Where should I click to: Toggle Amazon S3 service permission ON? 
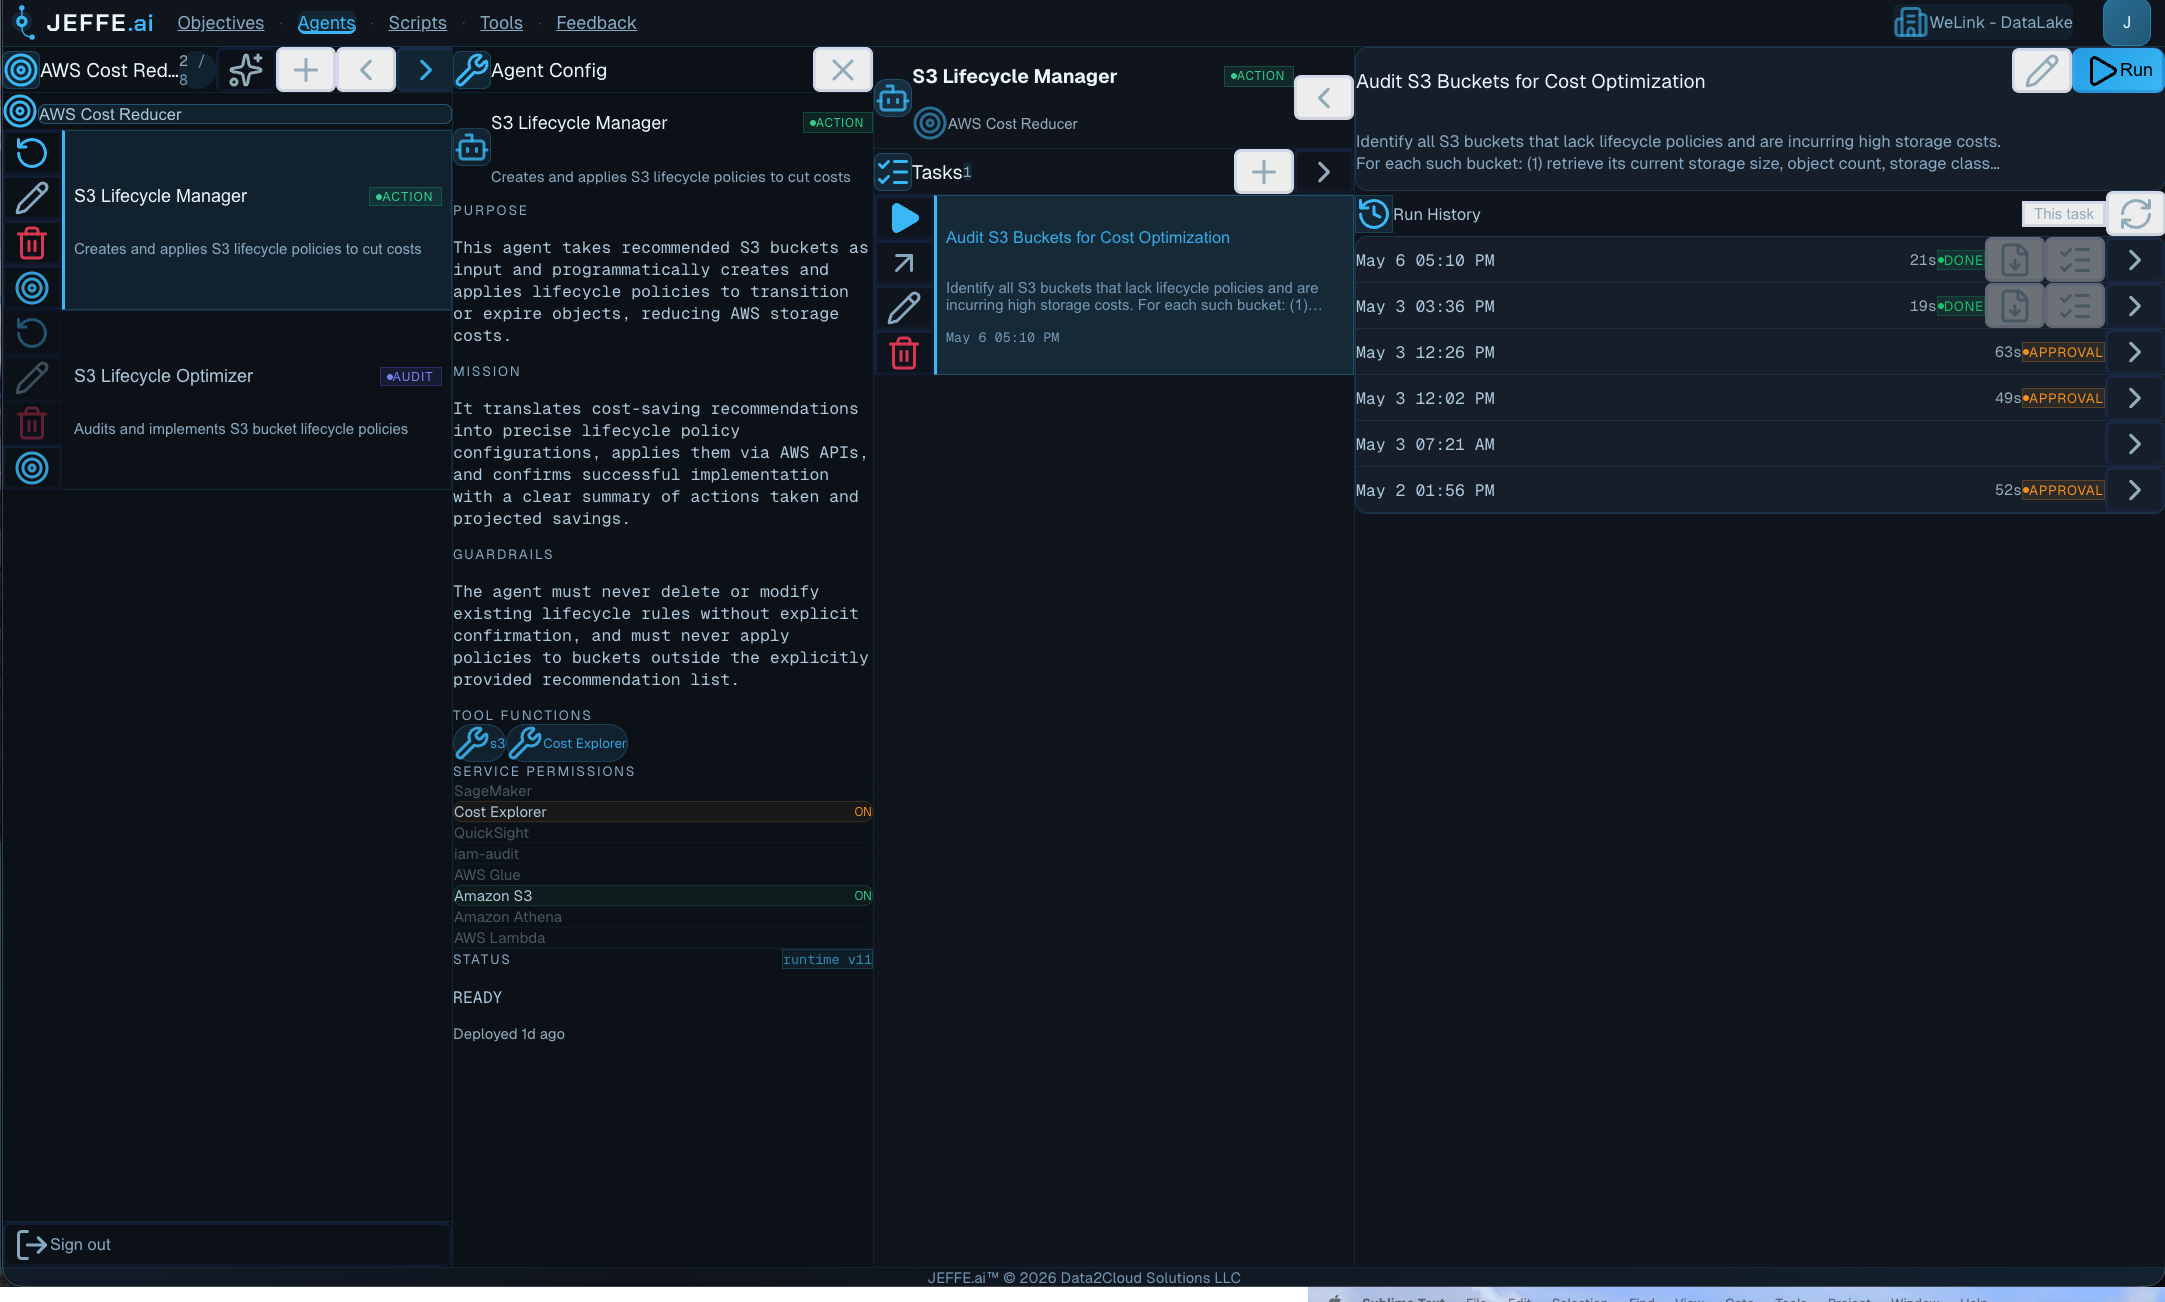(x=662, y=896)
